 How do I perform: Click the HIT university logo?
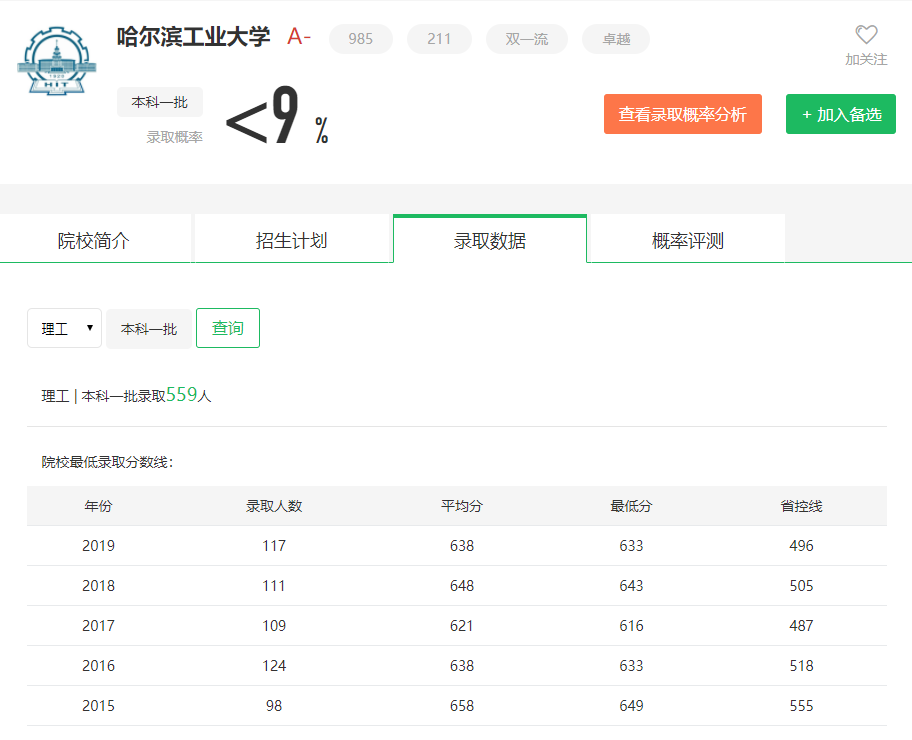[56, 61]
